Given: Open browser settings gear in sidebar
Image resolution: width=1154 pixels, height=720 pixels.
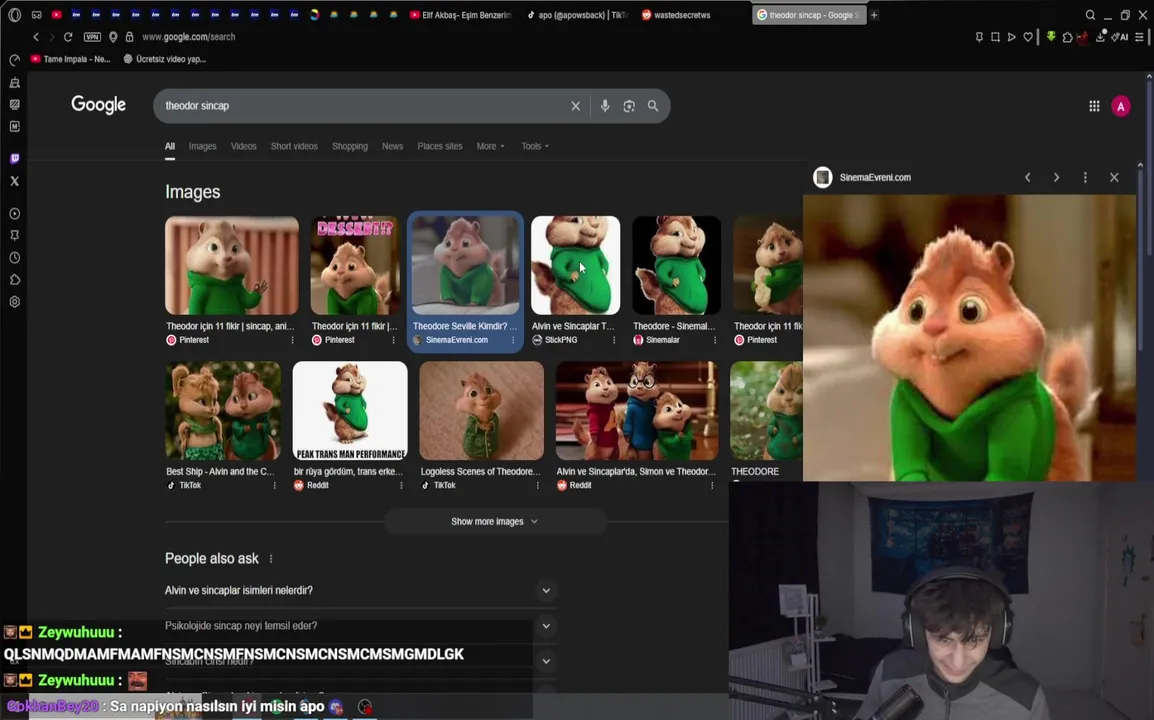Looking at the screenshot, I should (15, 302).
